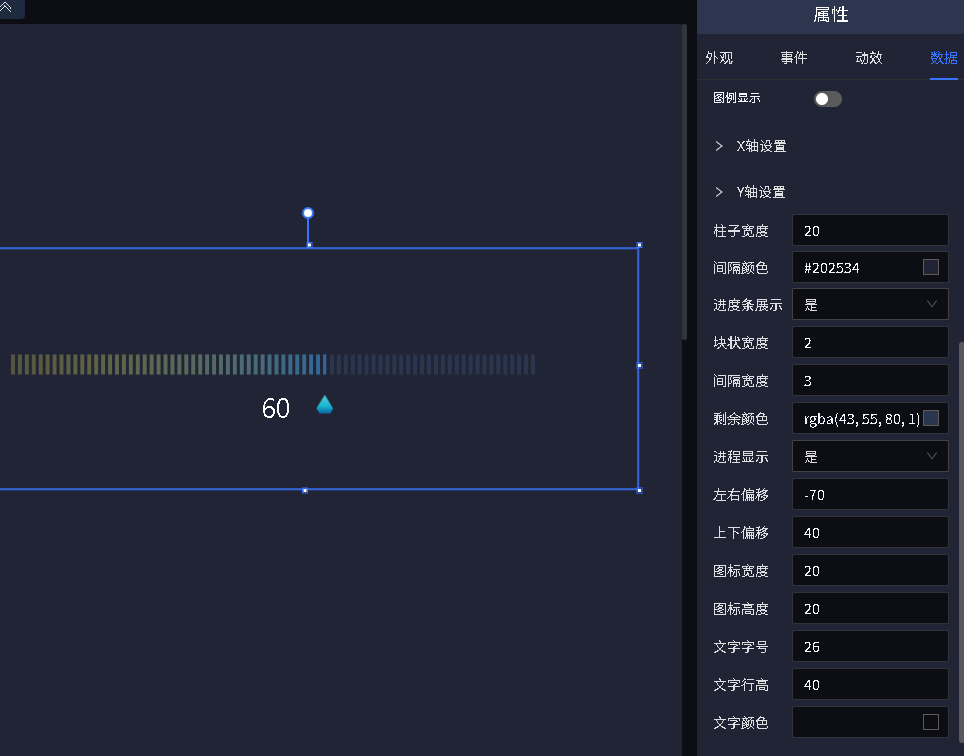Open the 进度条展示 dropdown

870,304
